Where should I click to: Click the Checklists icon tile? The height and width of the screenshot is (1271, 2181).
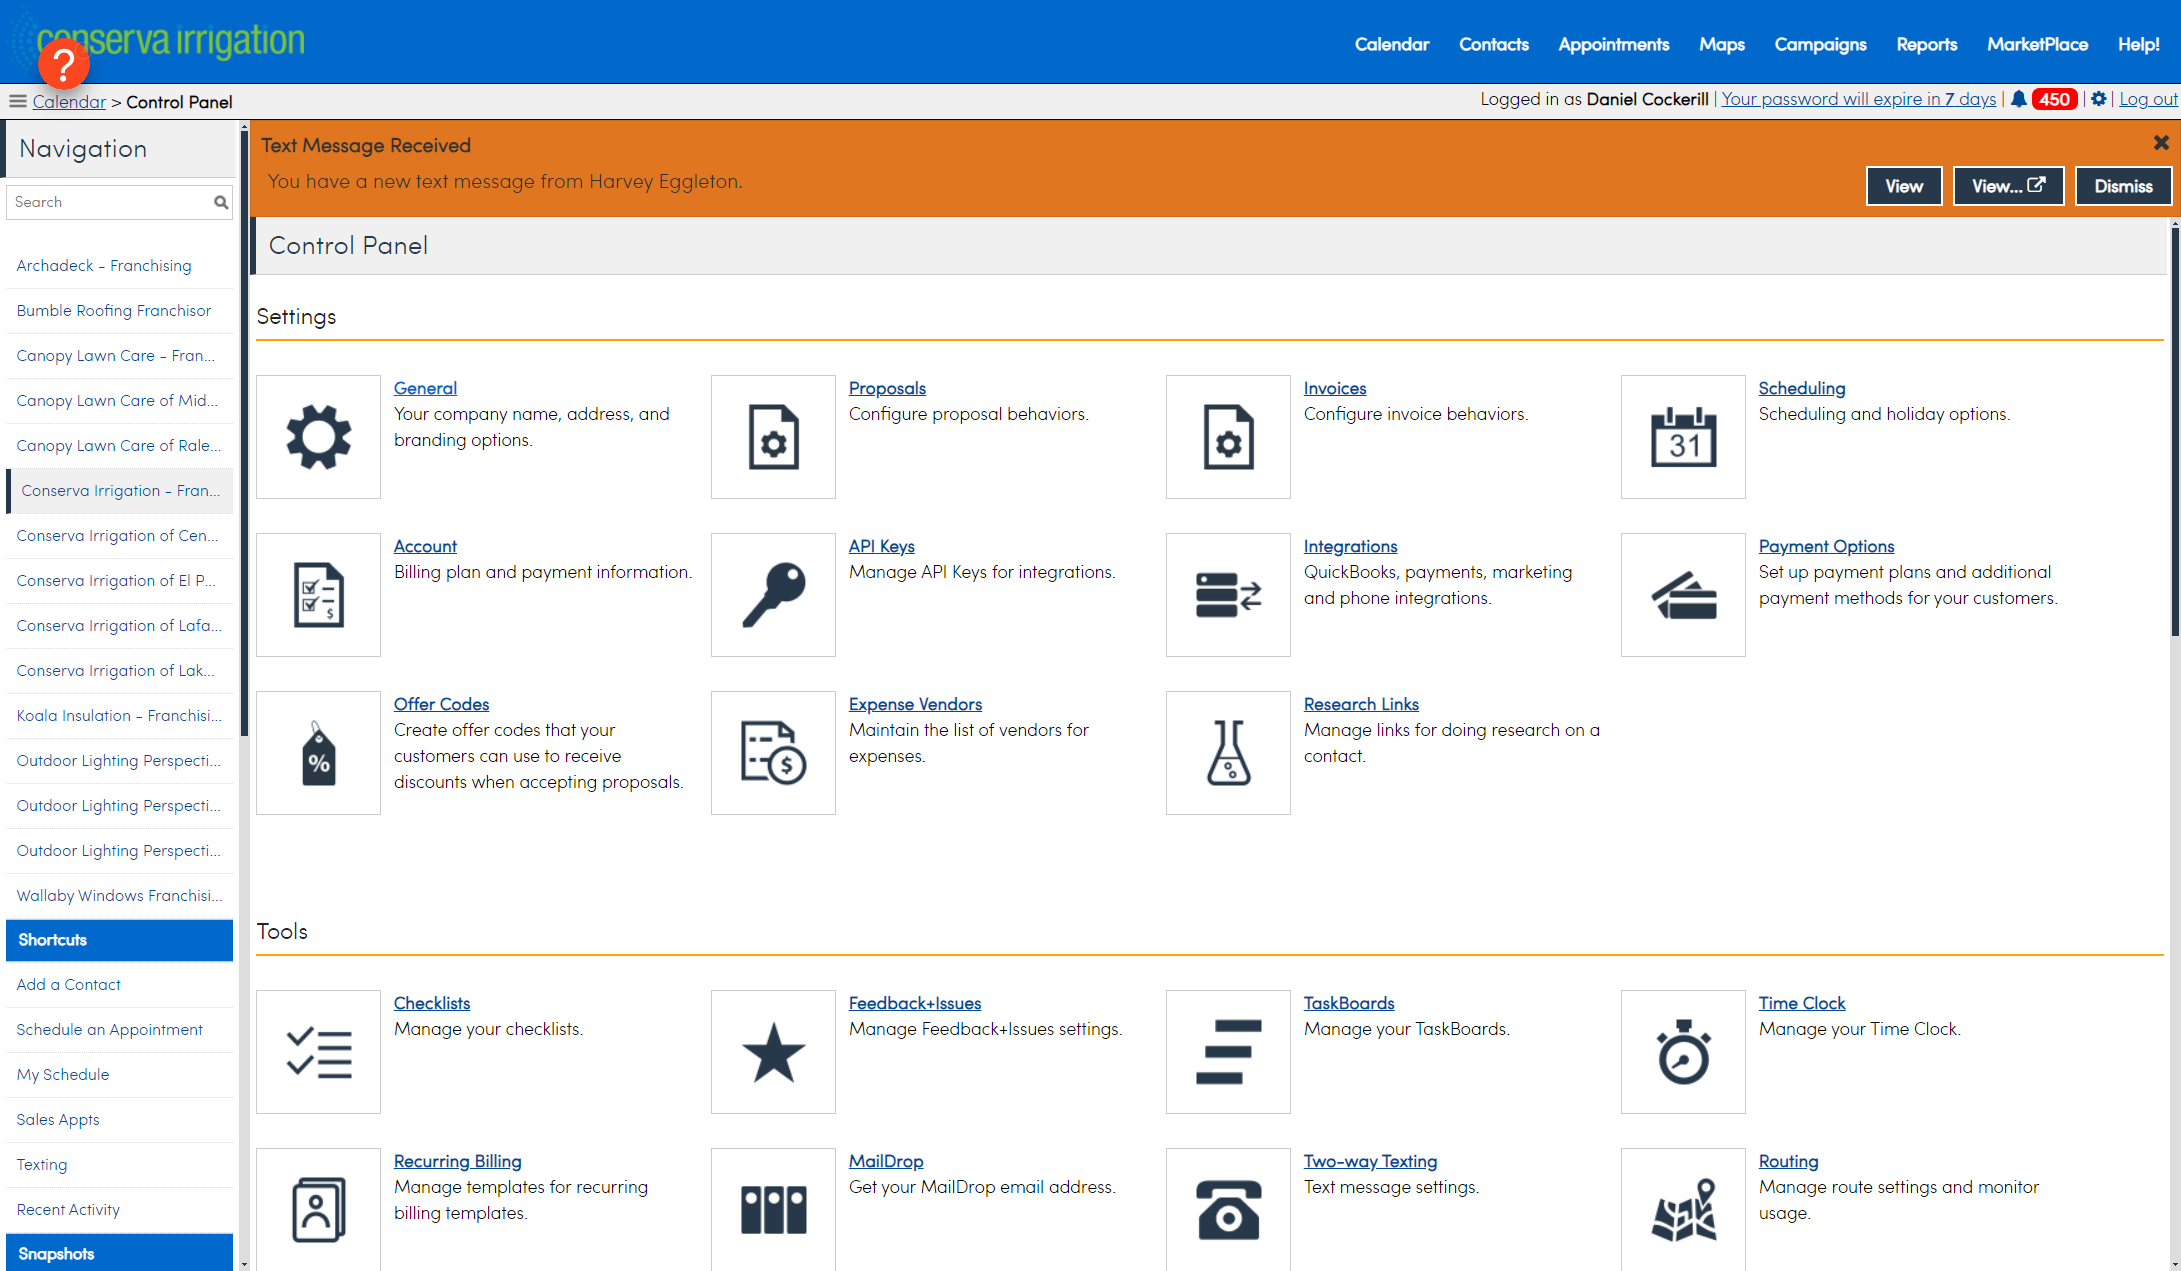click(x=318, y=1052)
